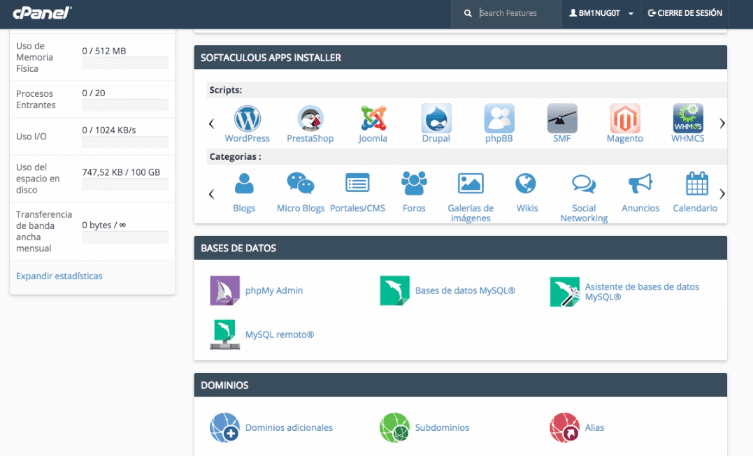Image resolution: width=753 pixels, height=456 pixels.
Task: Click Cierre de sesión to log out
Action: tap(685, 13)
